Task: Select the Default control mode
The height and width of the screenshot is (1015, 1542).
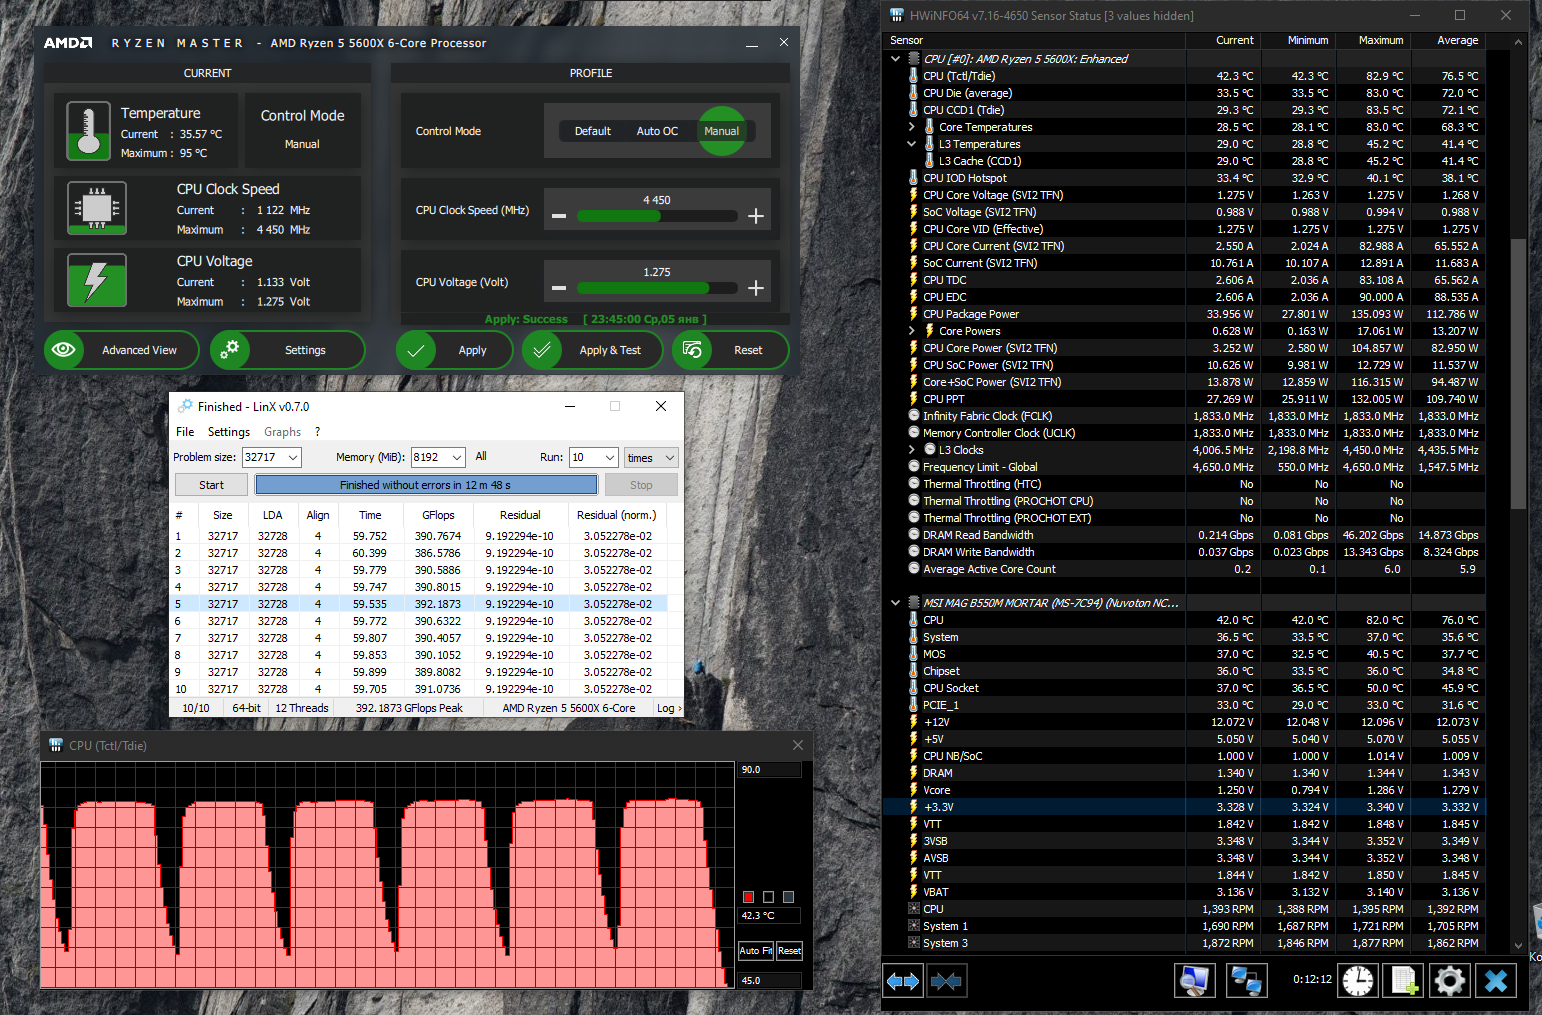Action: (593, 131)
